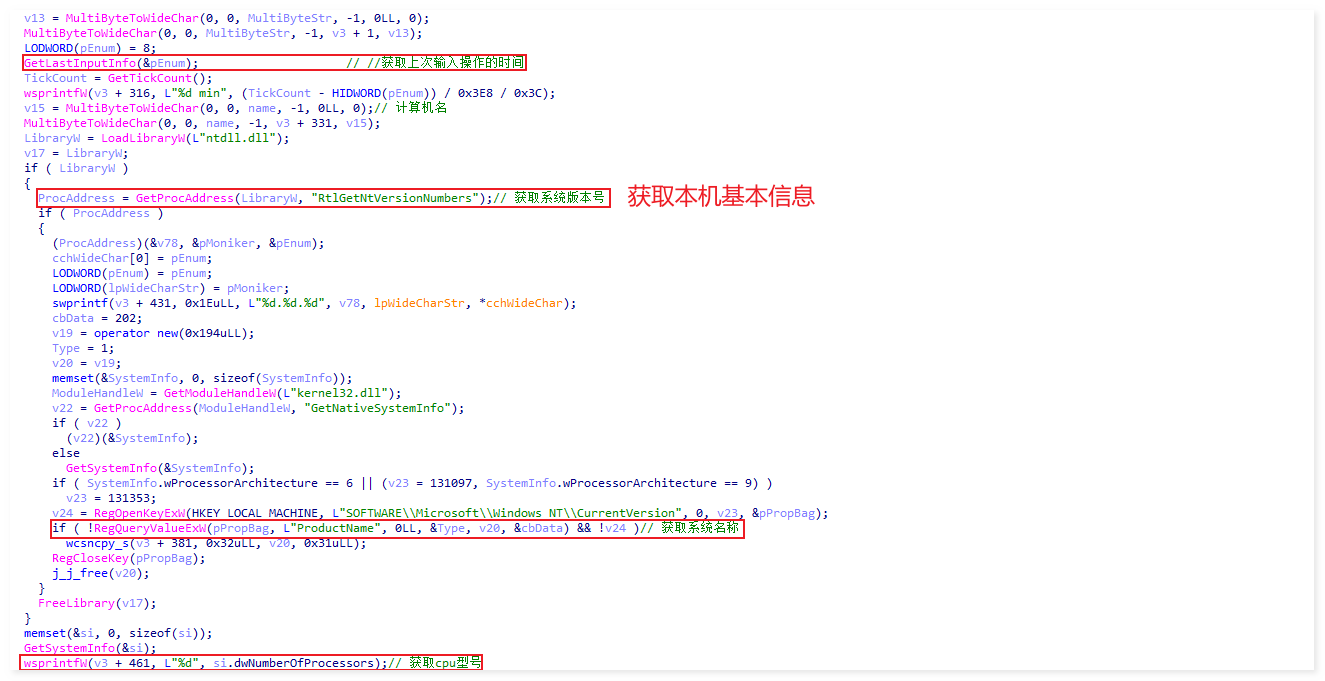Select the swprintf function call
This screenshot has height=681, width=1325.
81,303
